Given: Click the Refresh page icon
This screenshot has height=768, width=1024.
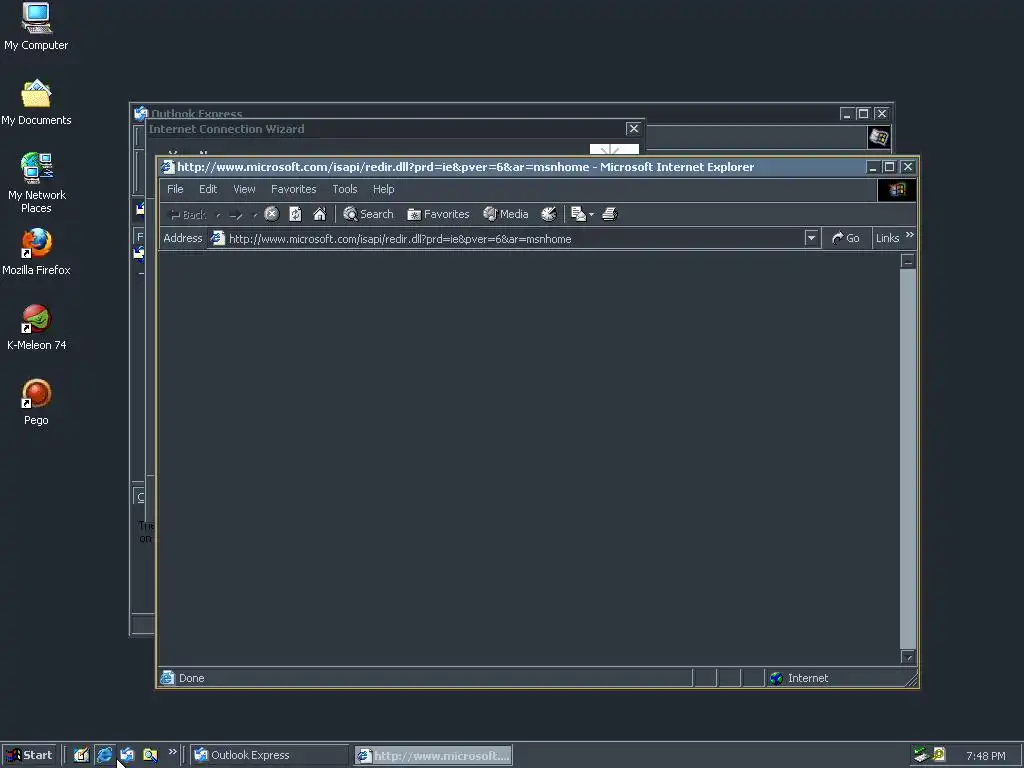Looking at the screenshot, I should 295,214.
